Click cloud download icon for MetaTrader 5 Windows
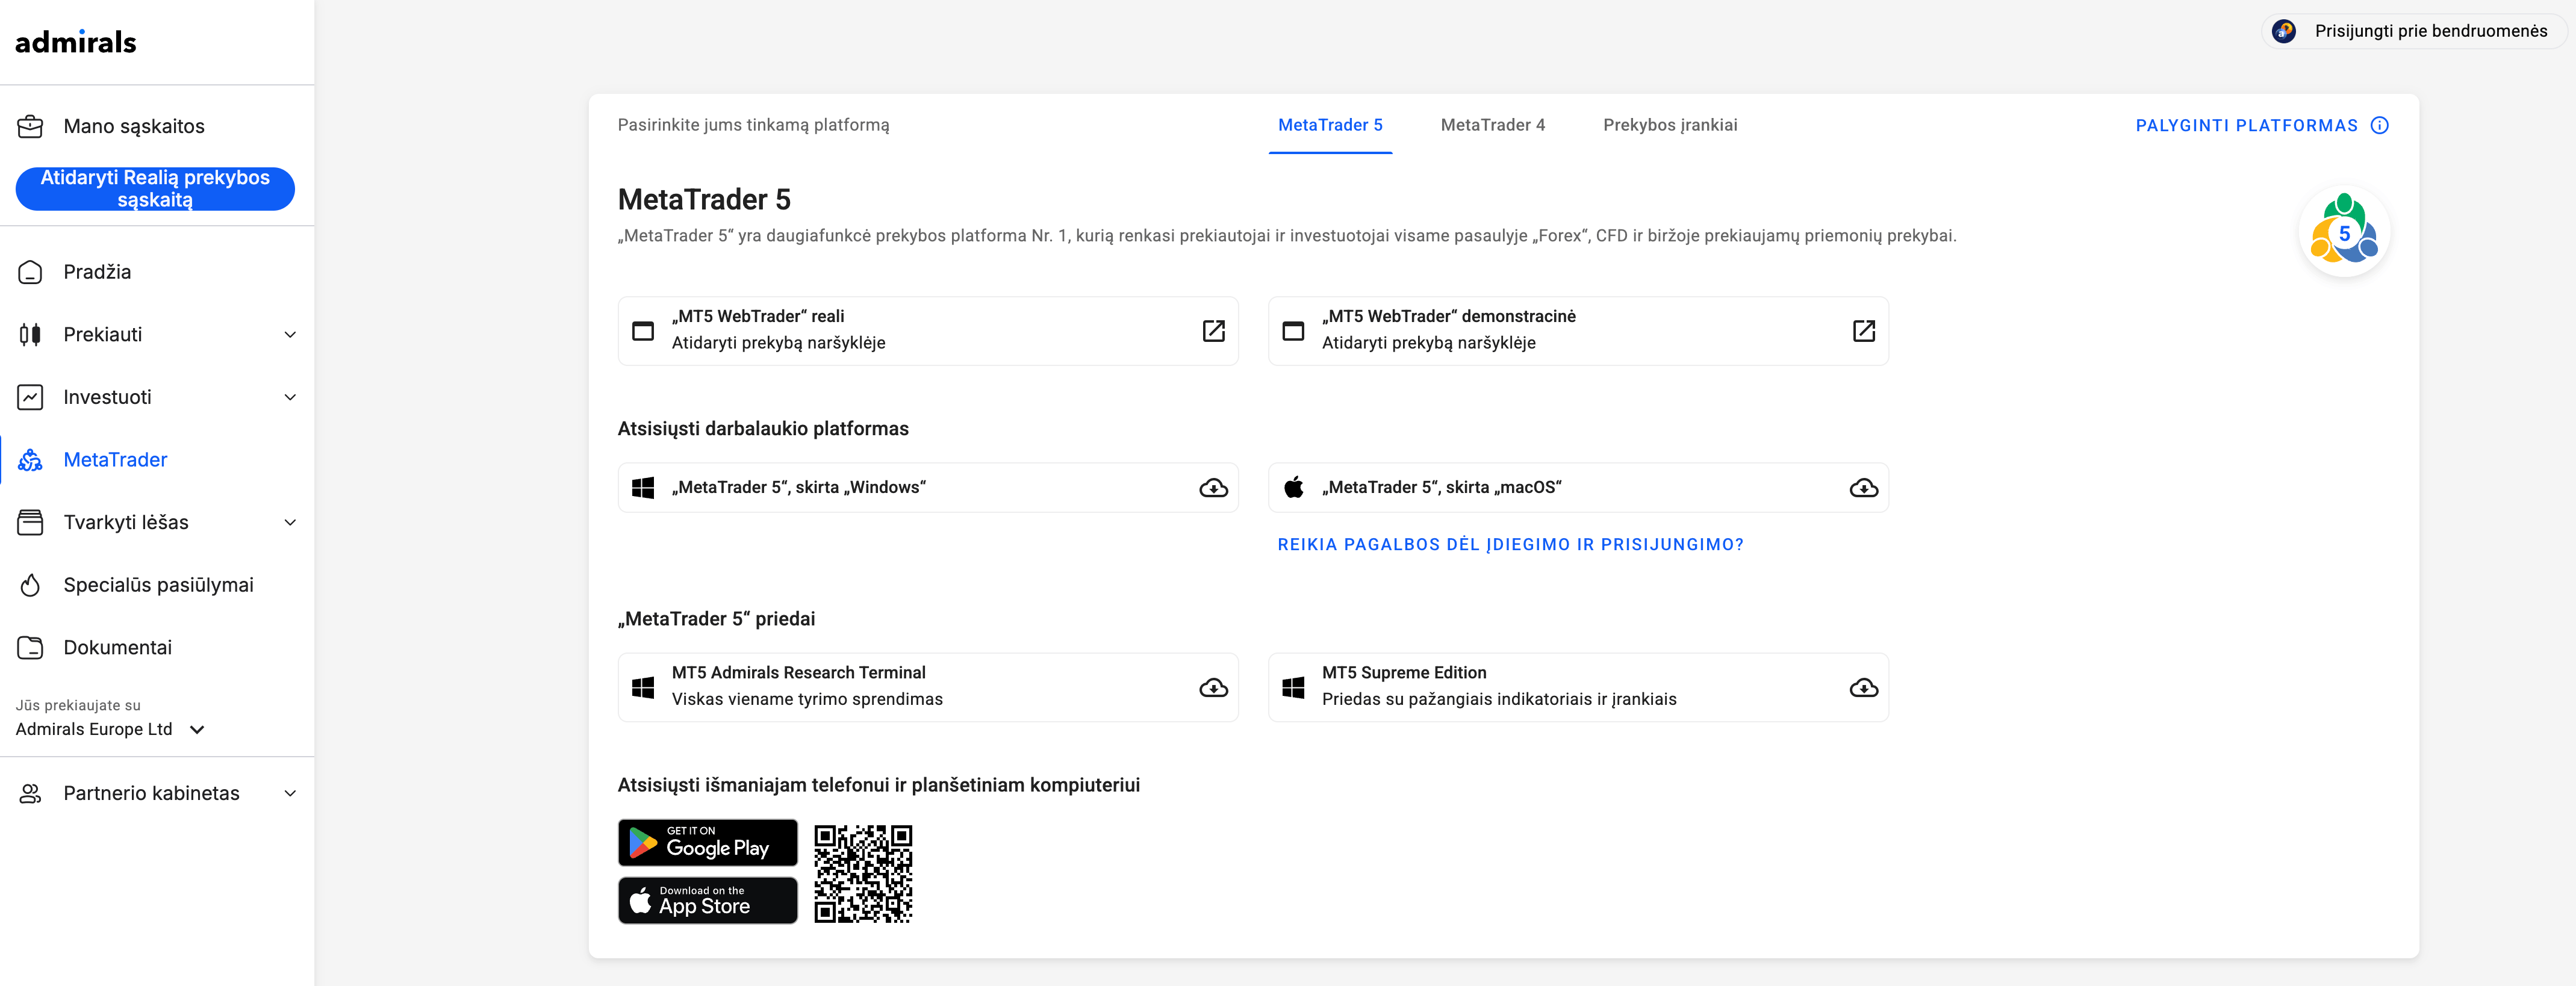This screenshot has width=2576, height=986. [x=1213, y=488]
